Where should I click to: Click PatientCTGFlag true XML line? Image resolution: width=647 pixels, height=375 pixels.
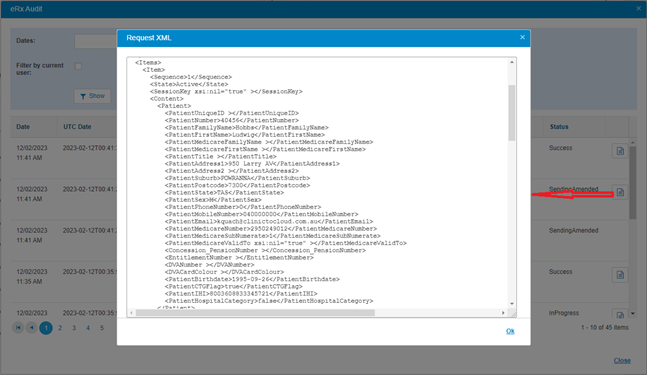click(x=234, y=286)
